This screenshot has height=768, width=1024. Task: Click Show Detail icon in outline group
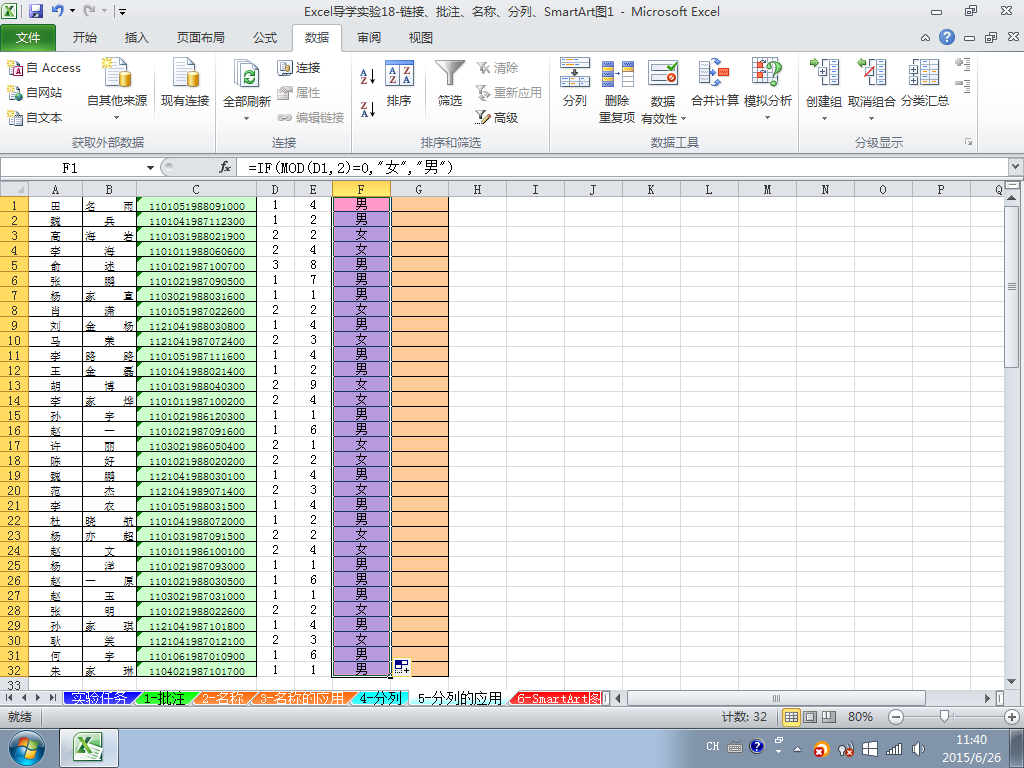pyautogui.click(x=963, y=64)
